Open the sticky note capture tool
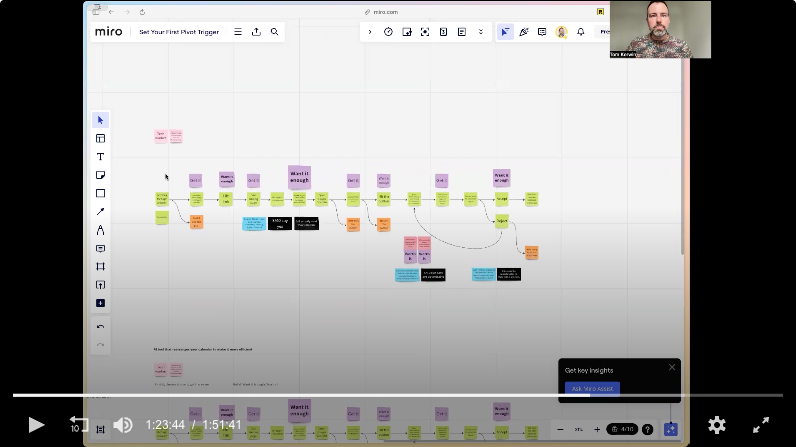Viewport: 796px width, 447px height. click(x=407, y=32)
